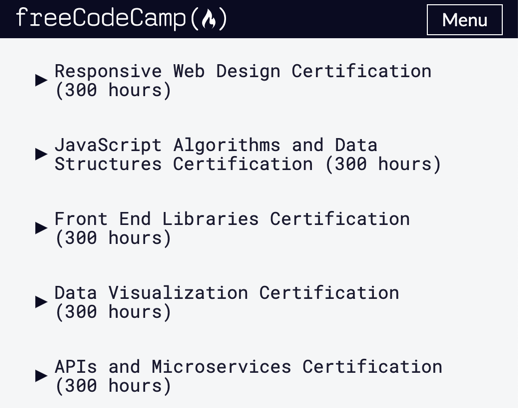Expand the Responsive Web Design arrow

coord(41,80)
